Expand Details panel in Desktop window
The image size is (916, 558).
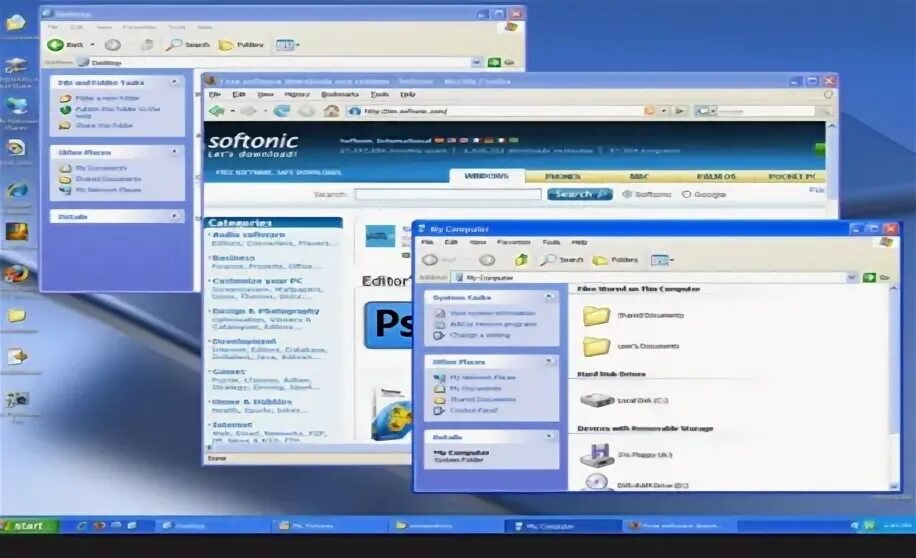[175, 216]
